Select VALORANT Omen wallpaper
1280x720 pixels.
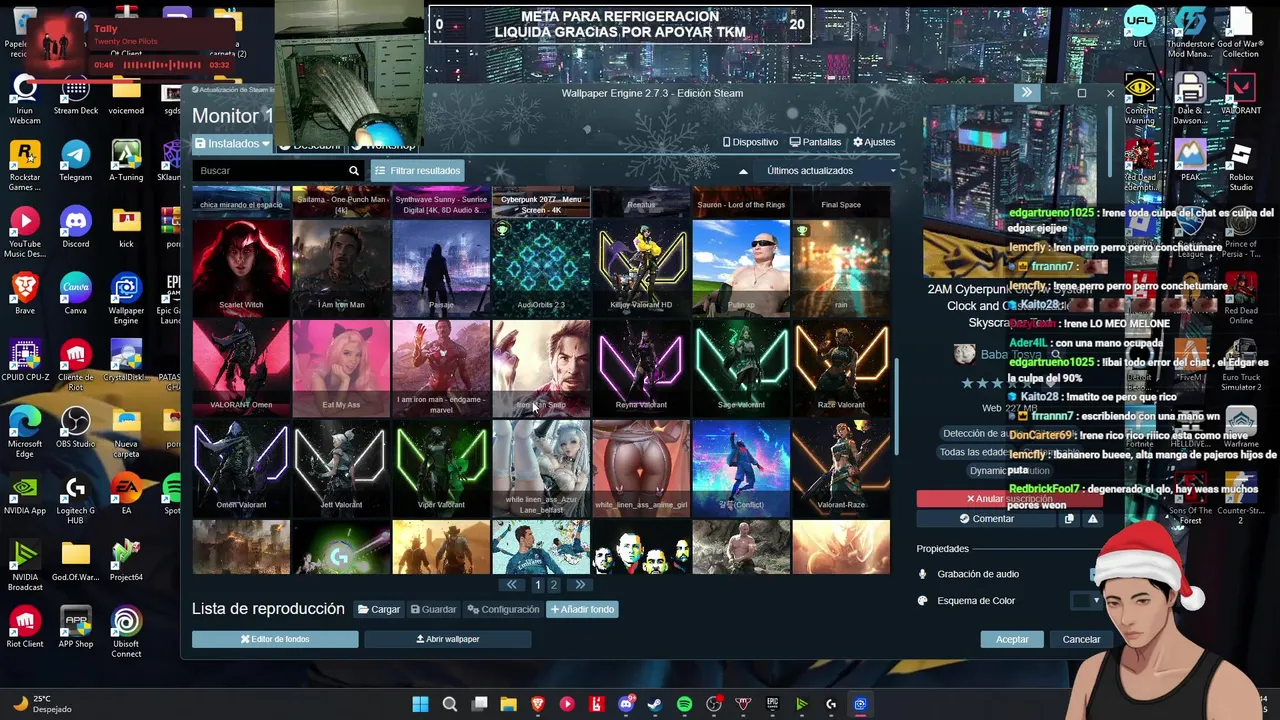[241, 367]
